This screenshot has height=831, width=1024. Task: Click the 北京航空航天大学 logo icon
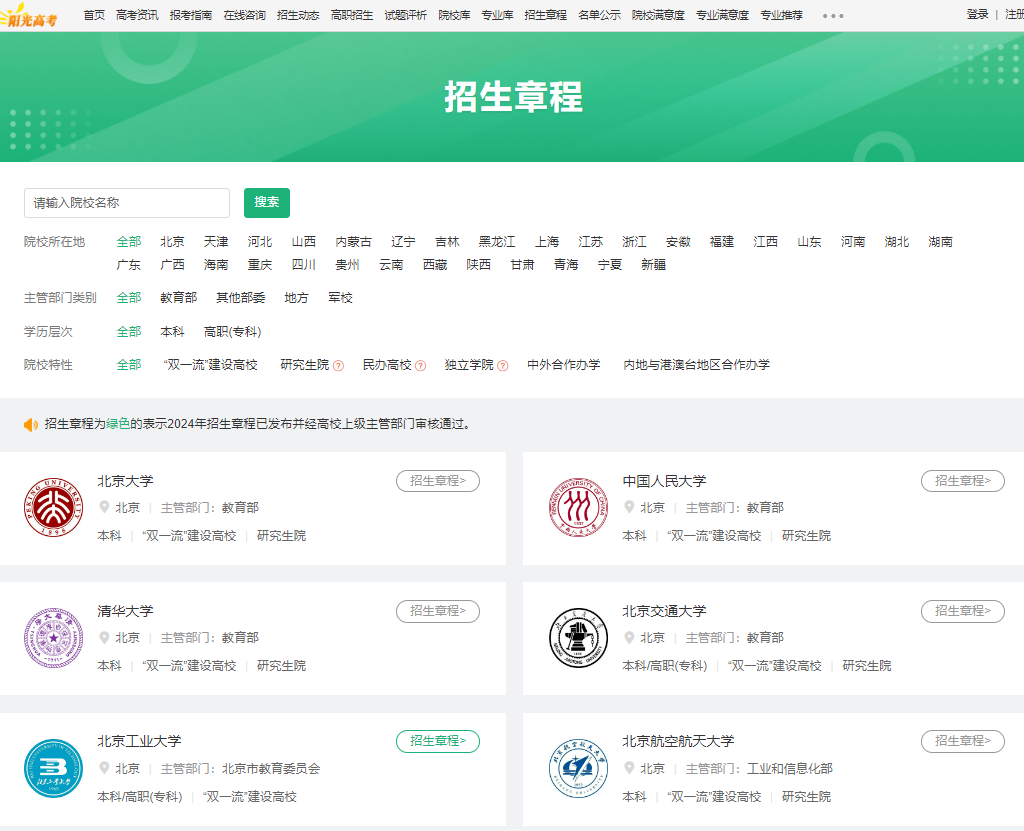tap(578, 768)
